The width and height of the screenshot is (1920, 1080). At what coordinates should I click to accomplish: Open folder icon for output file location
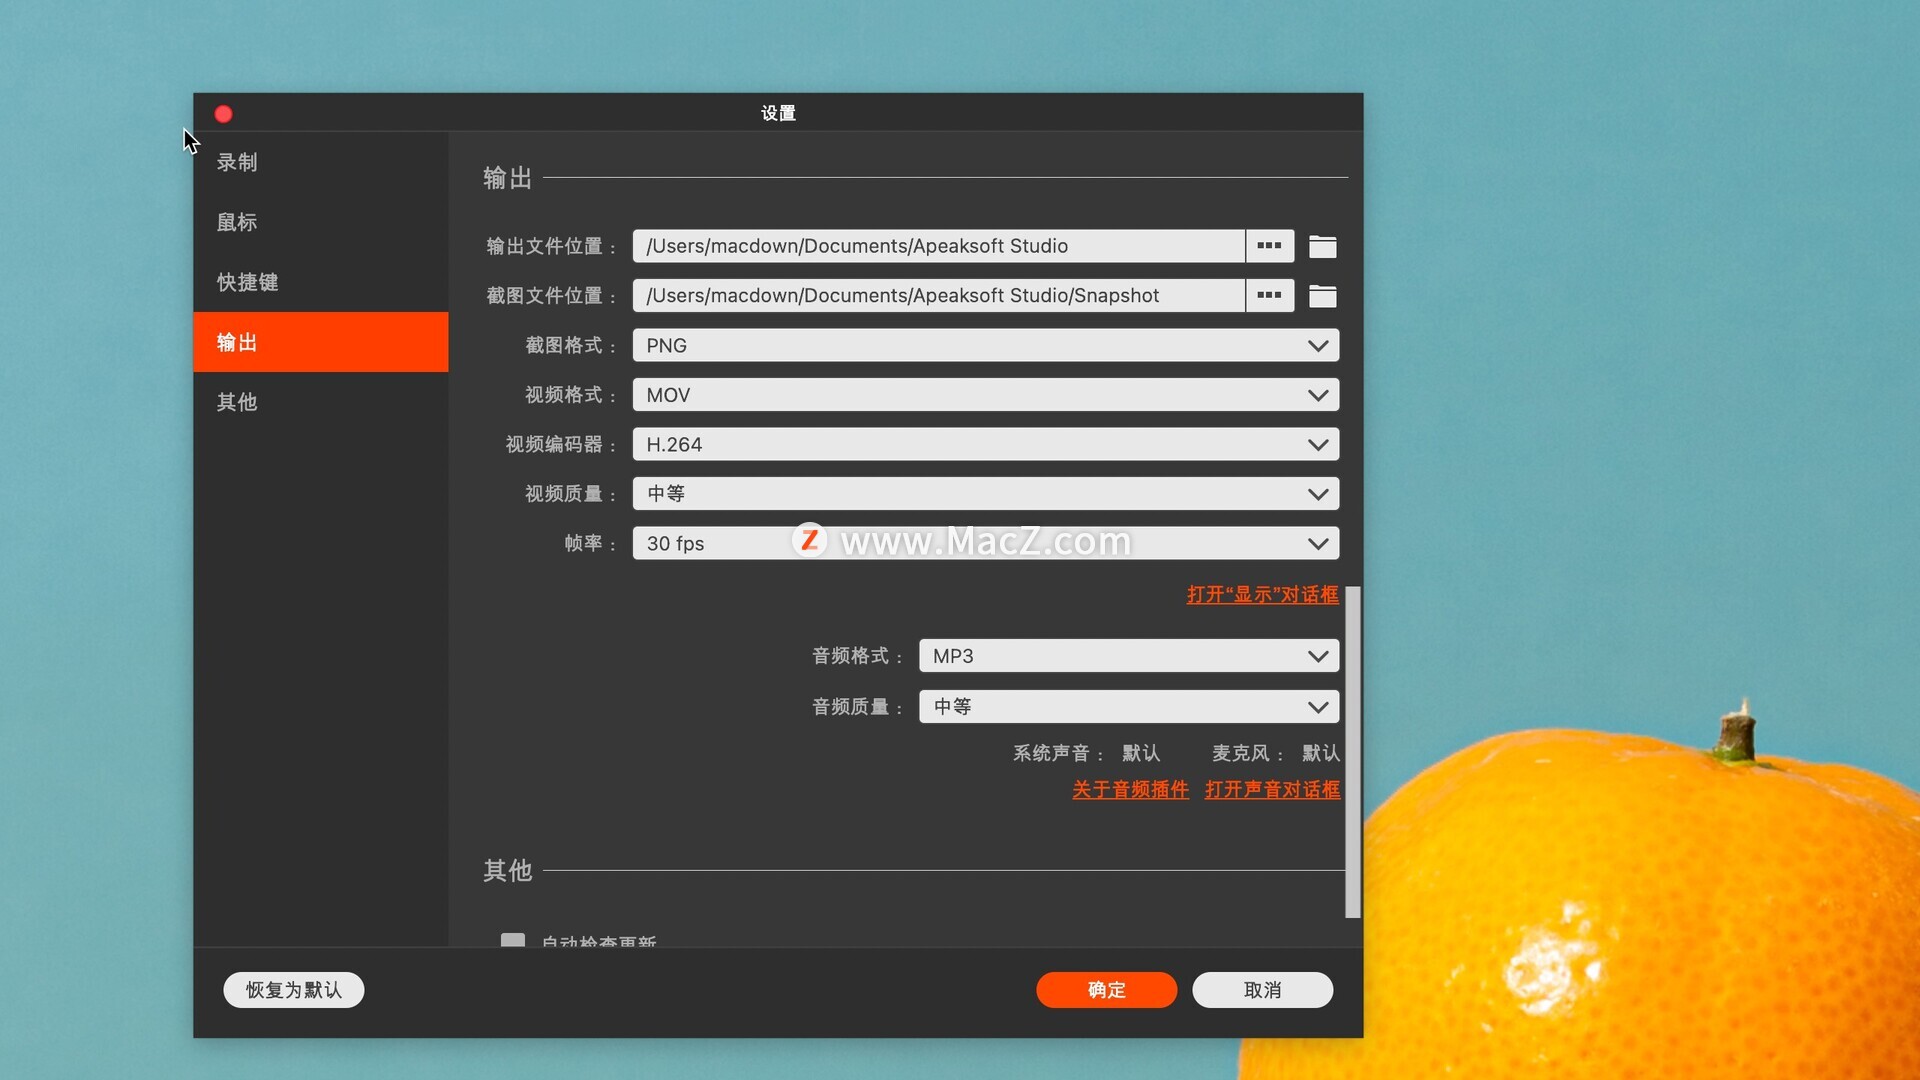[1322, 246]
